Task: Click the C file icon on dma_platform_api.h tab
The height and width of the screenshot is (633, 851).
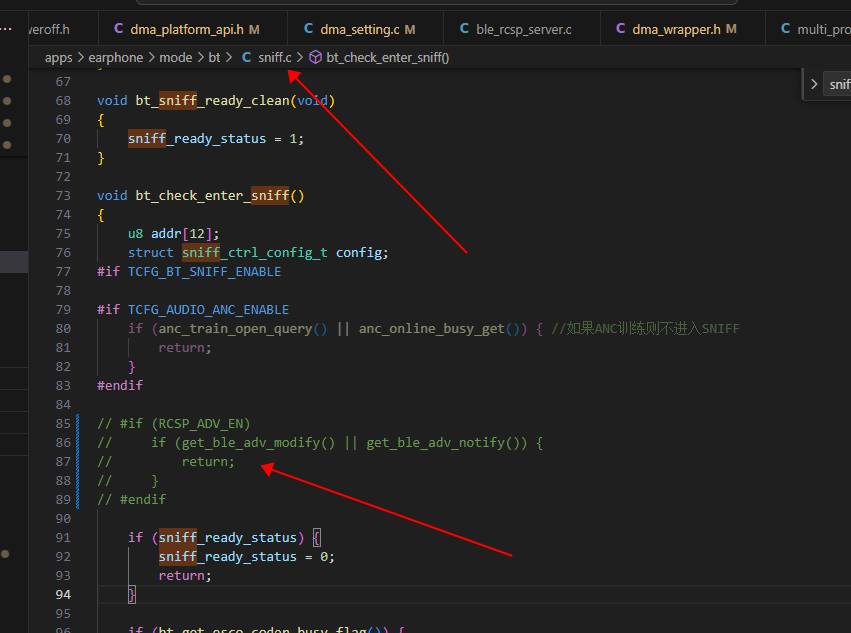Action: [x=118, y=29]
